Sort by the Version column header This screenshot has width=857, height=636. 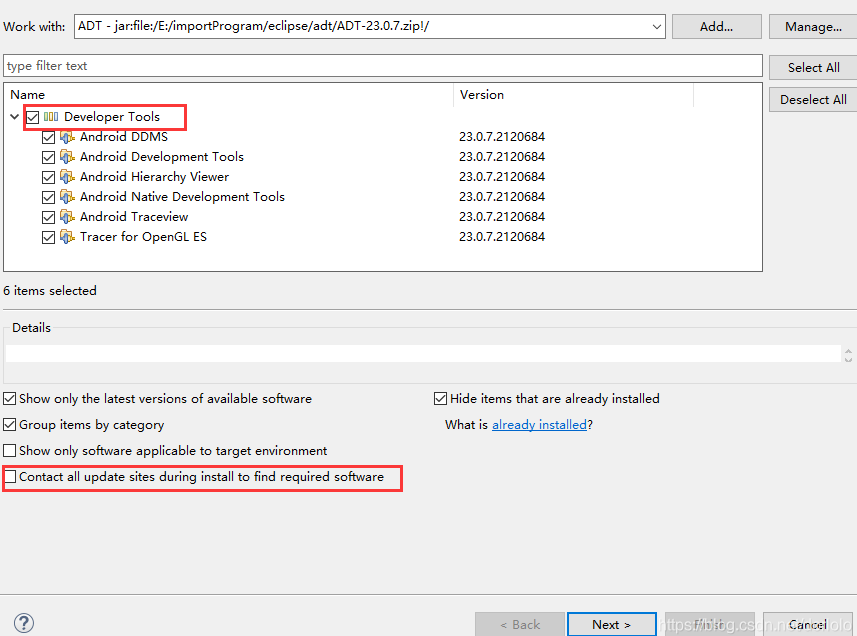(573, 95)
